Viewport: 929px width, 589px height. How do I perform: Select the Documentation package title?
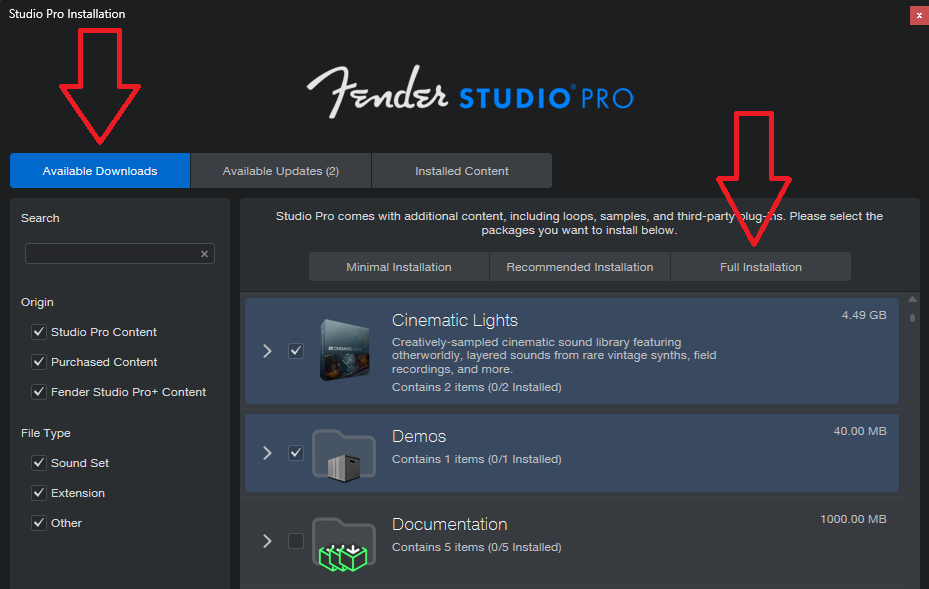click(x=450, y=524)
